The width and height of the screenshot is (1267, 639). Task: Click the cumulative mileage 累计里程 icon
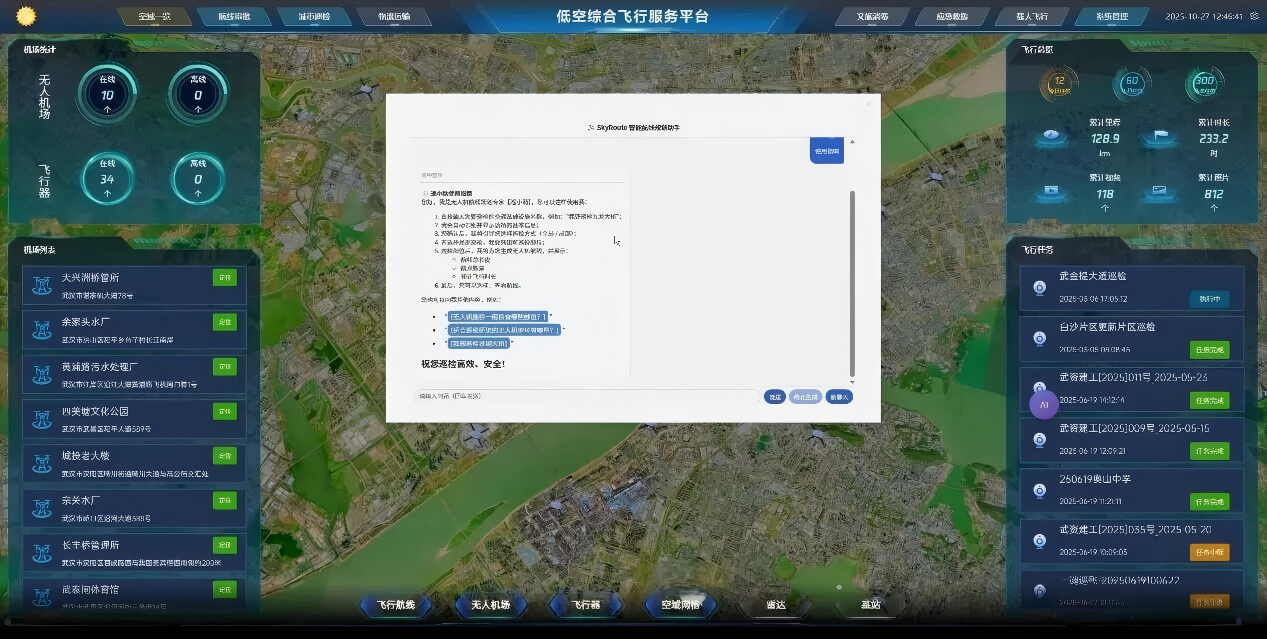[x=1049, y=137]
